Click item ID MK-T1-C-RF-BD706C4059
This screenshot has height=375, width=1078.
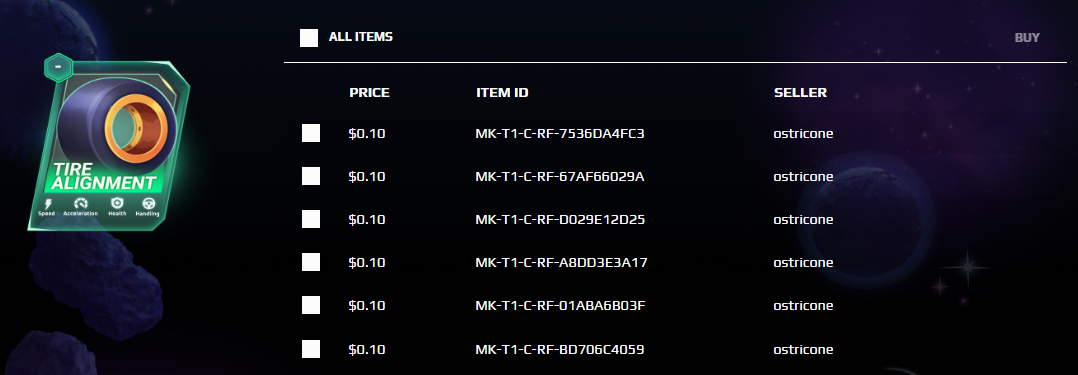(x=560, y=350)
